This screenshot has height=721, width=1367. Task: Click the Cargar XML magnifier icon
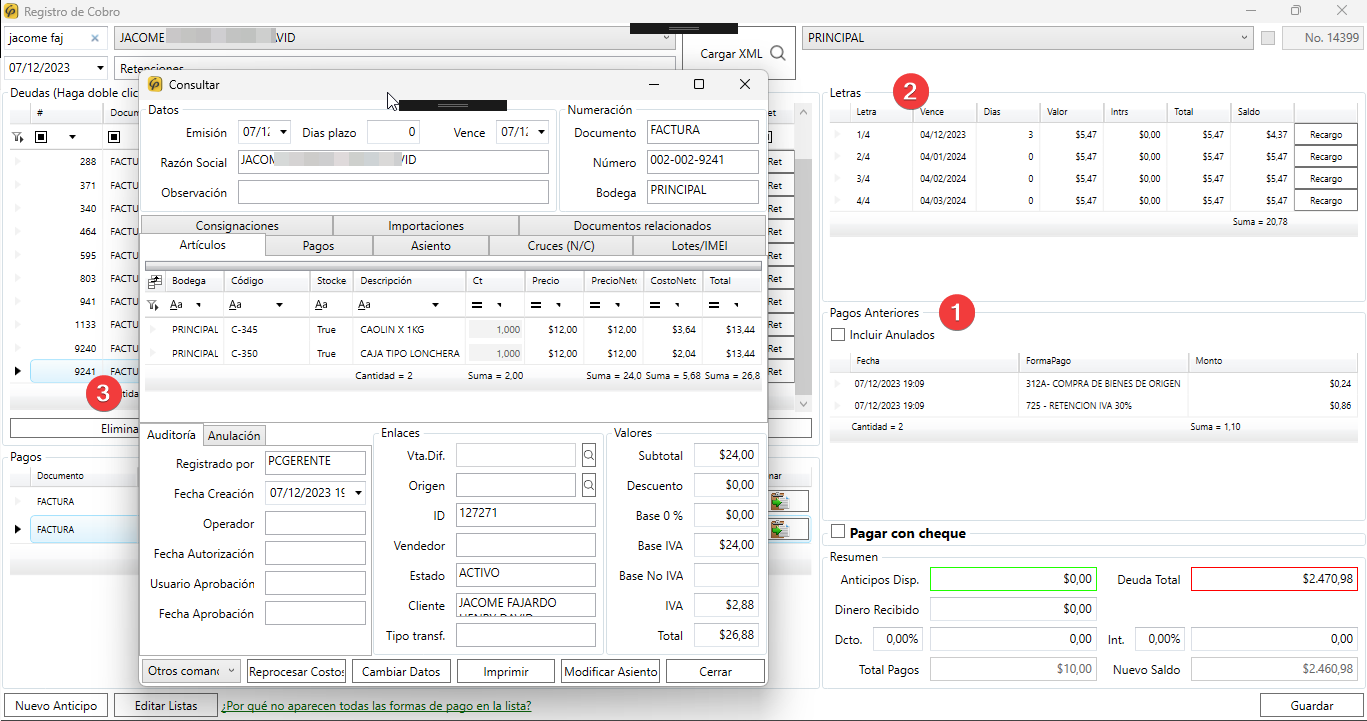tap(777, 54)
